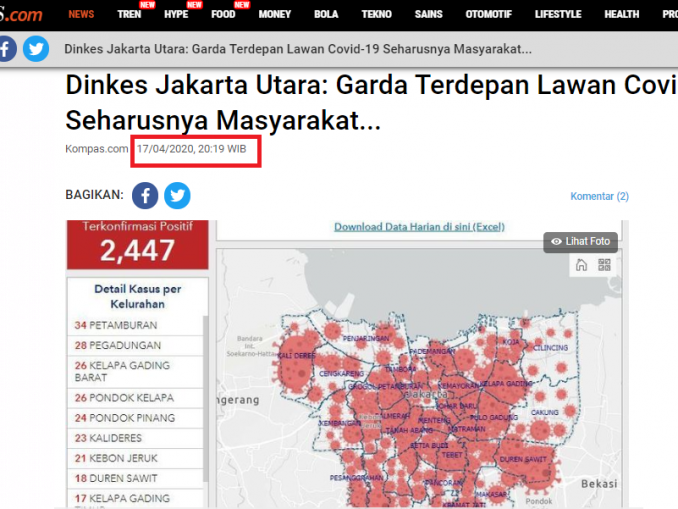The image size is (678, 509).
Task: Click the KELAPA GADING map label
Action: coord(506,384)
